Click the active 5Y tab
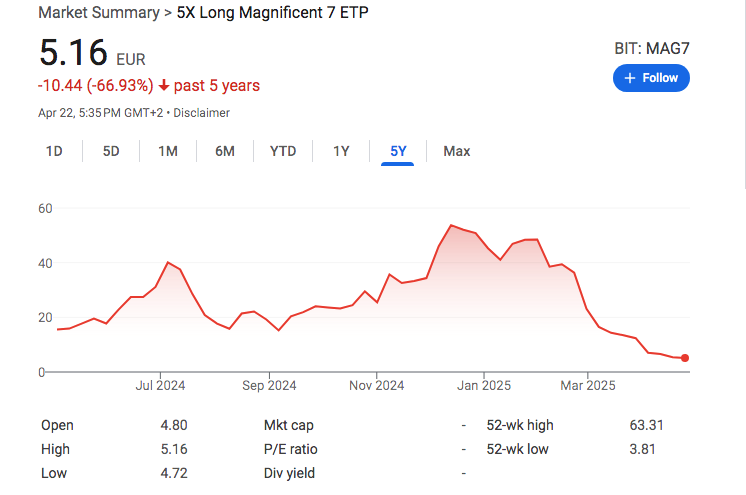 398,151
